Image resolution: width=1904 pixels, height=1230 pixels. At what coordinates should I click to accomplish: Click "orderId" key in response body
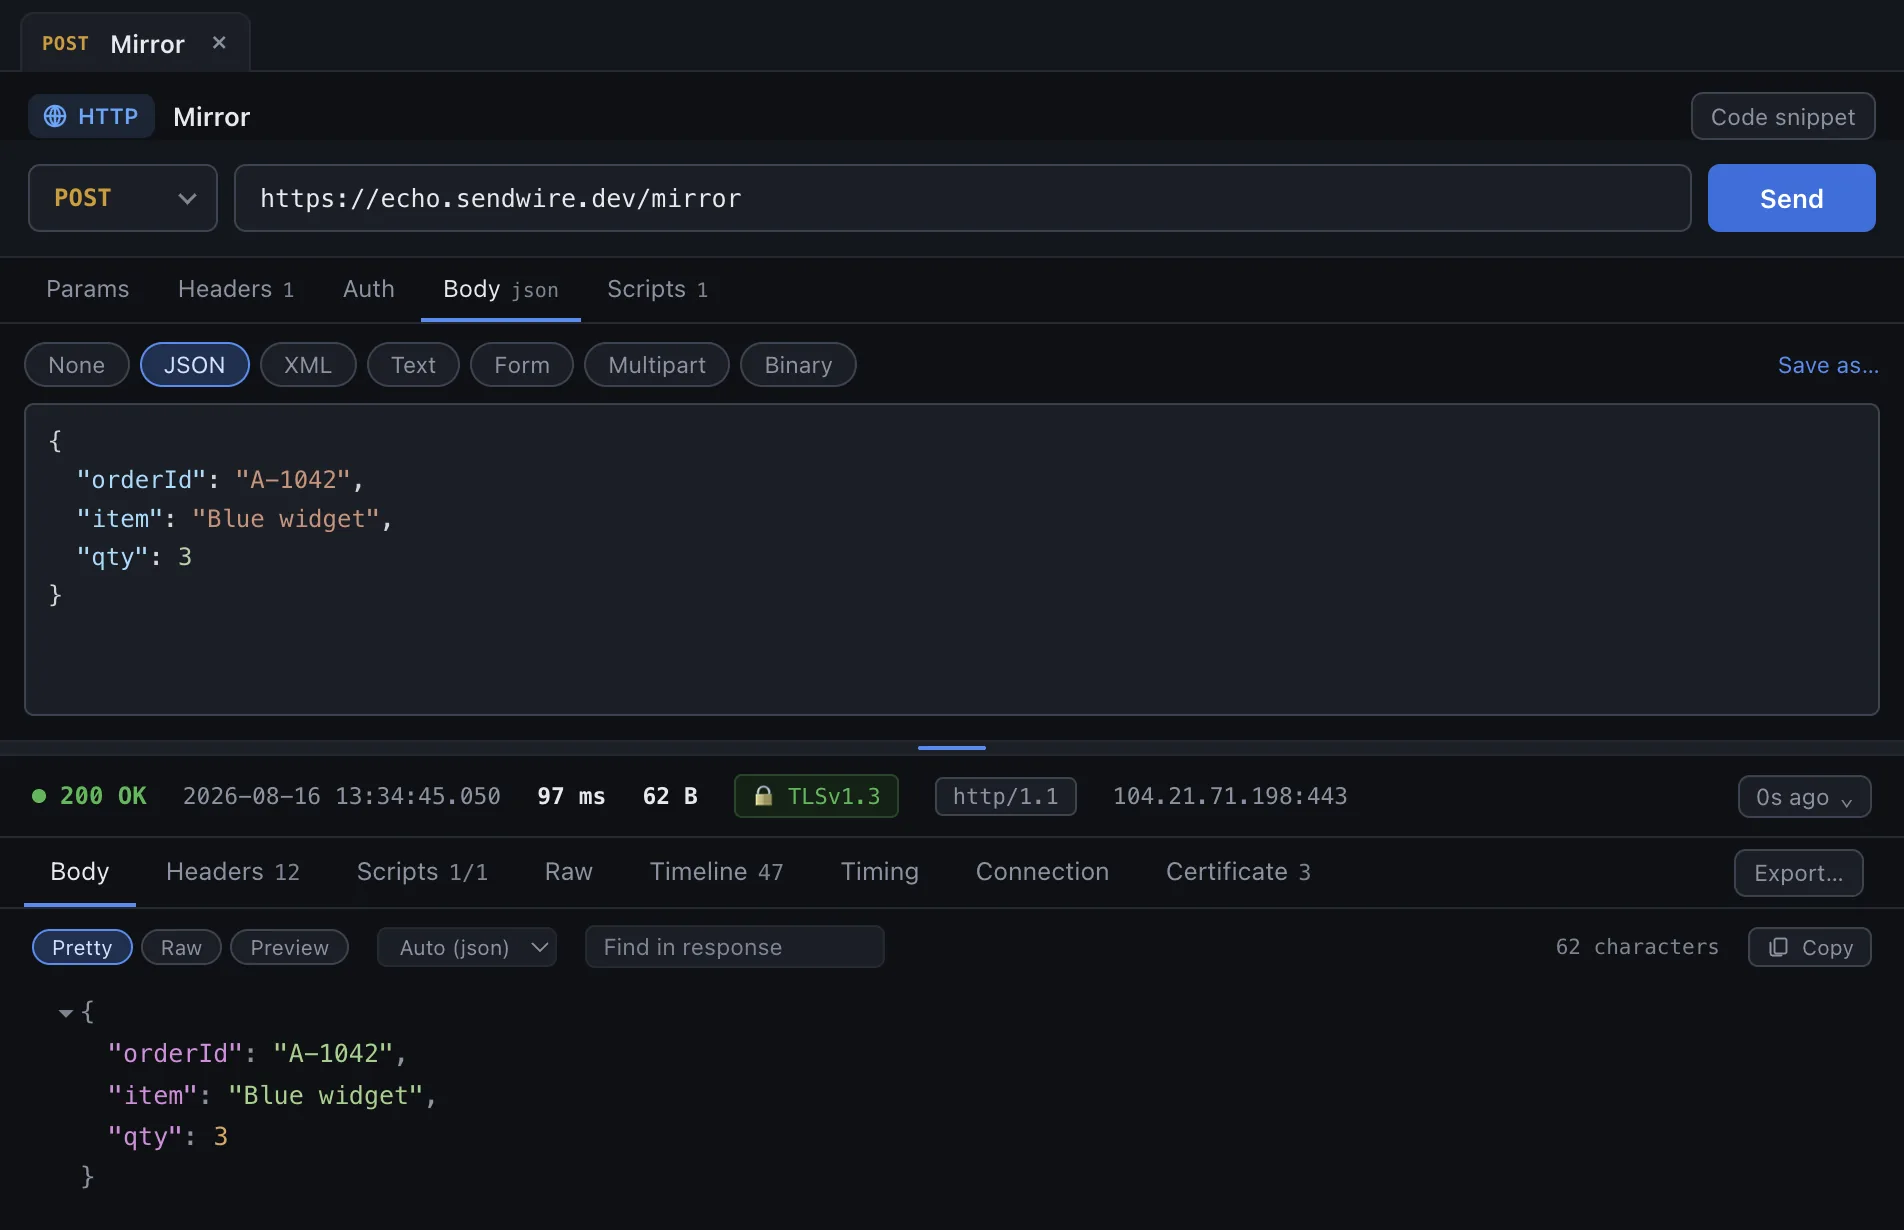coord(175,1053)
